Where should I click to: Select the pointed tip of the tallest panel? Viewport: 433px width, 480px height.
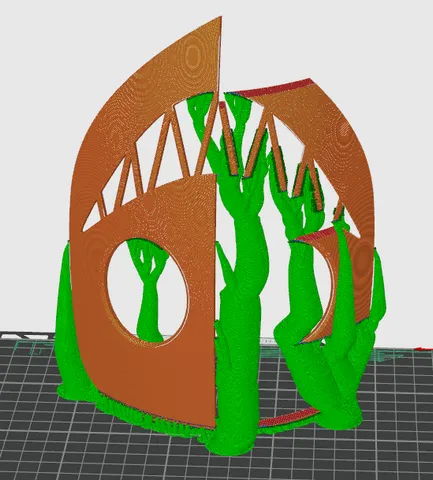220,20
